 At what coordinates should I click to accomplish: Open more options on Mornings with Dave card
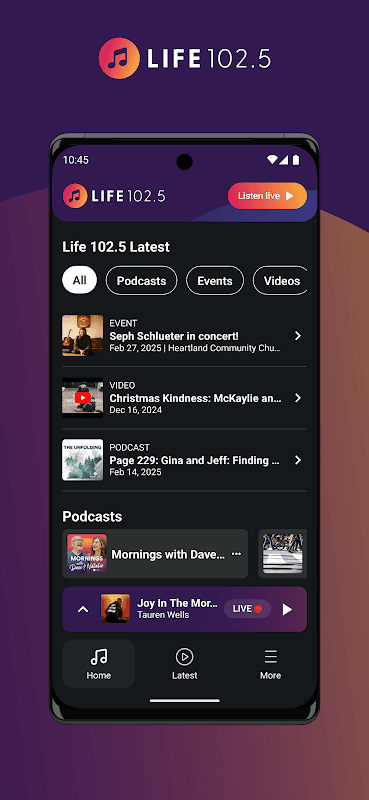coord(236,554)
